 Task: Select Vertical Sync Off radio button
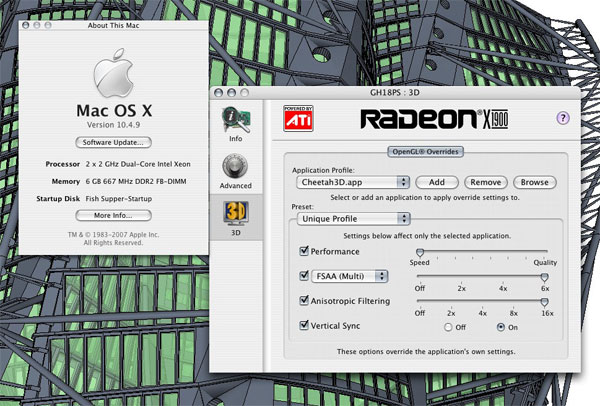pyautogui.click(x=448, y=327)
